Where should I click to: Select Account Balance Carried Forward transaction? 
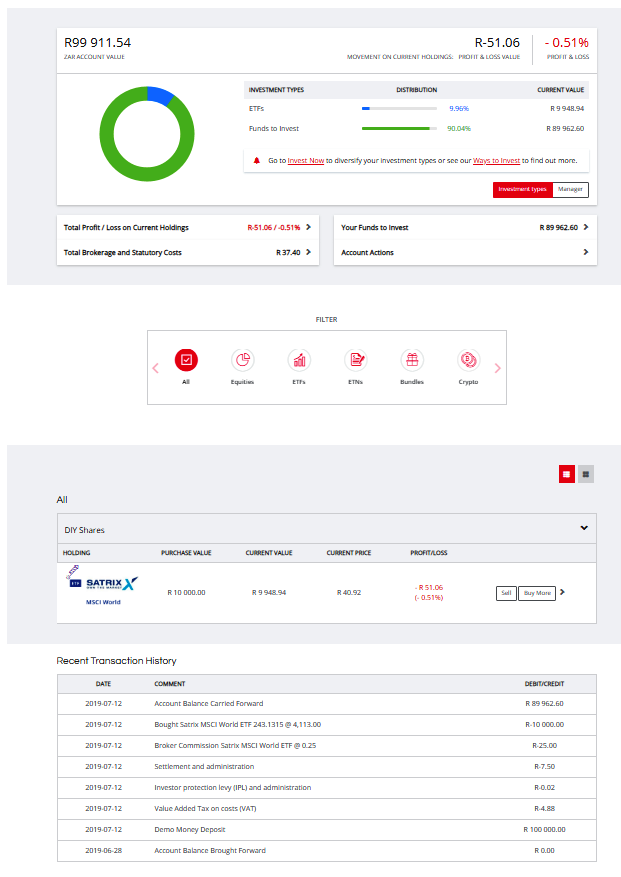coord(327,704)
